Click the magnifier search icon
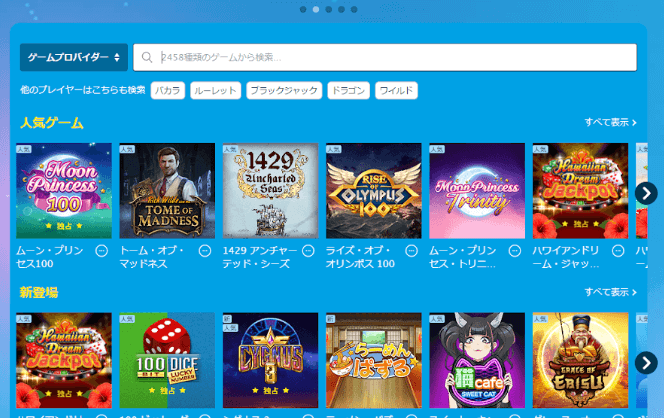Viewport: 664px width, 418px height. [147, 57]
